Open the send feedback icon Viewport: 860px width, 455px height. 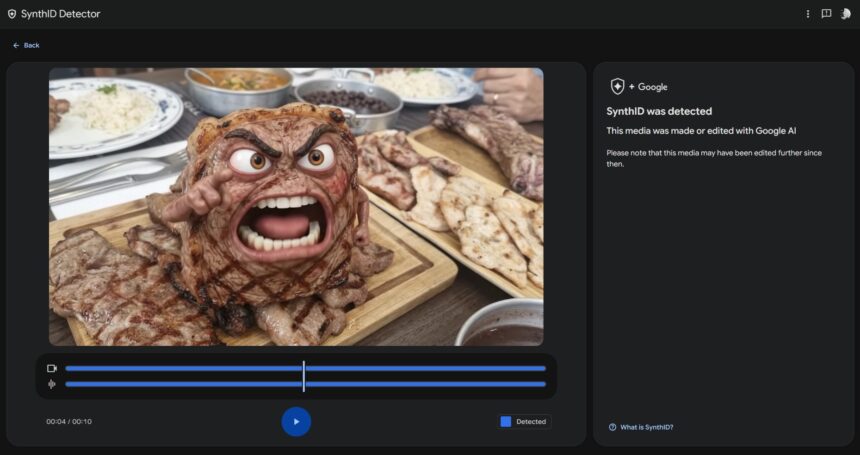(826, 14)
